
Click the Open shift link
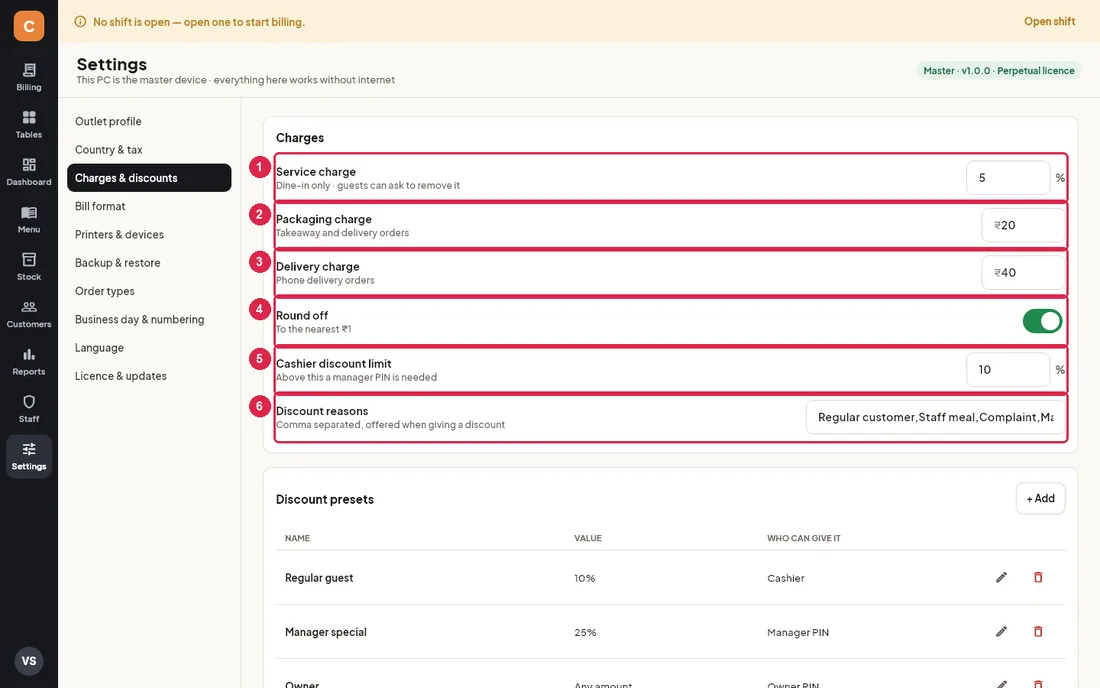tap(1049, 22)
